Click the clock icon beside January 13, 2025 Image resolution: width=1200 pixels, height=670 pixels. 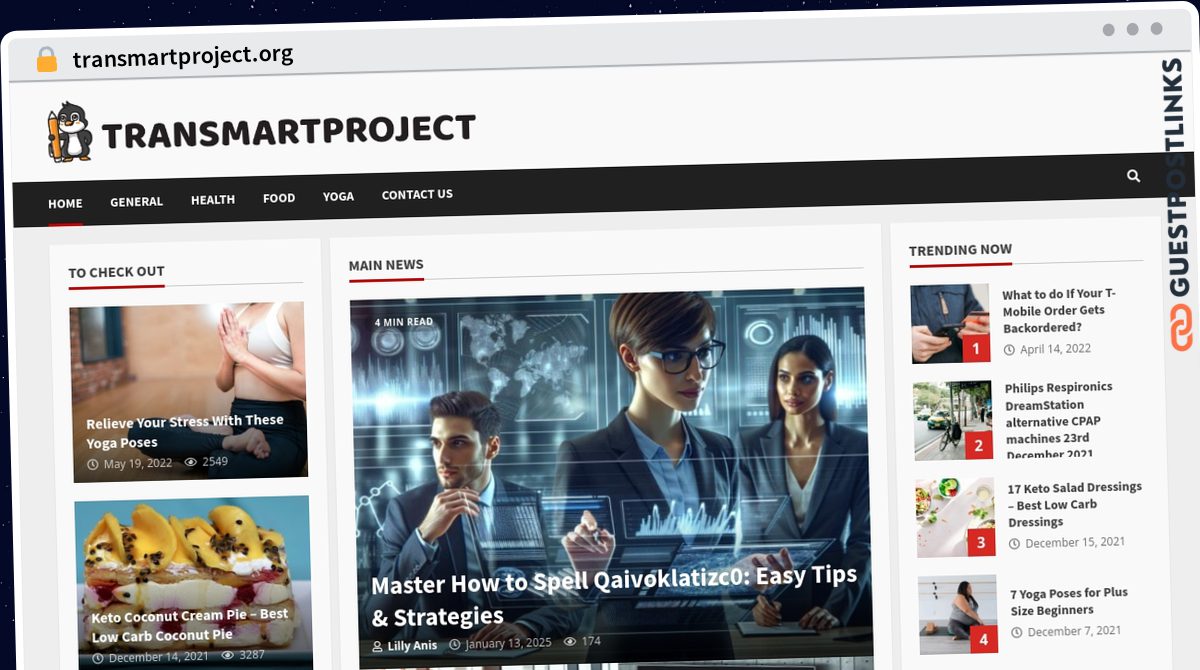click(x=455, y=645)
